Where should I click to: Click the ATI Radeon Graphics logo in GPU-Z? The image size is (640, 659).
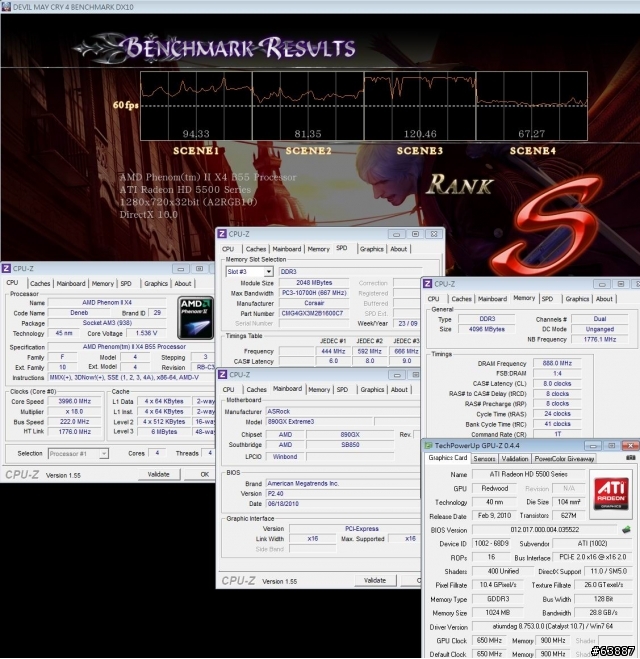point(611,494)
